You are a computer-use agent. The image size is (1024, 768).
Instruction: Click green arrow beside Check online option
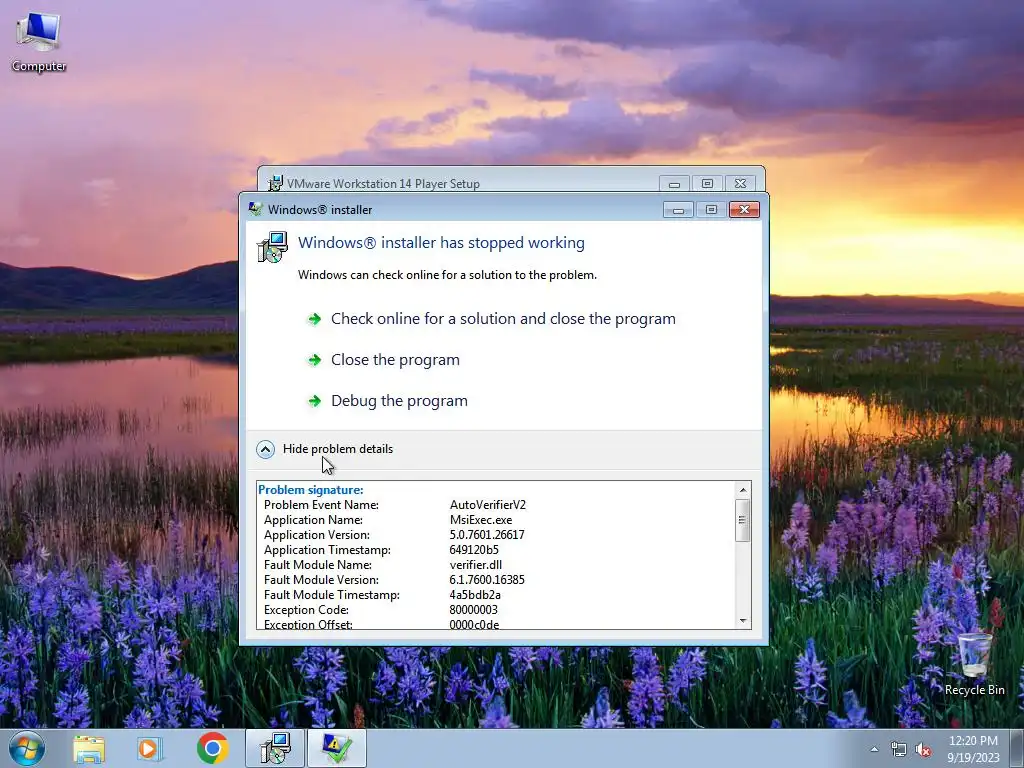[314, 319]
